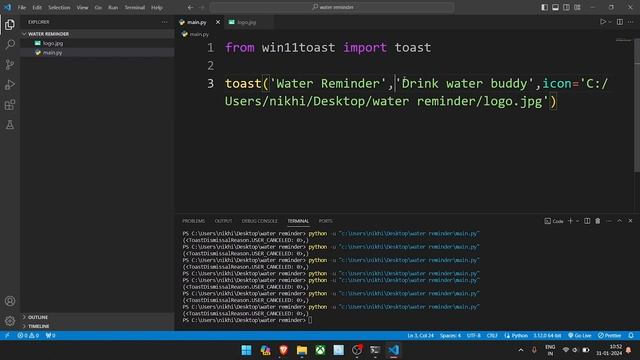Open notifications bell in status bar

click(631, 336)
